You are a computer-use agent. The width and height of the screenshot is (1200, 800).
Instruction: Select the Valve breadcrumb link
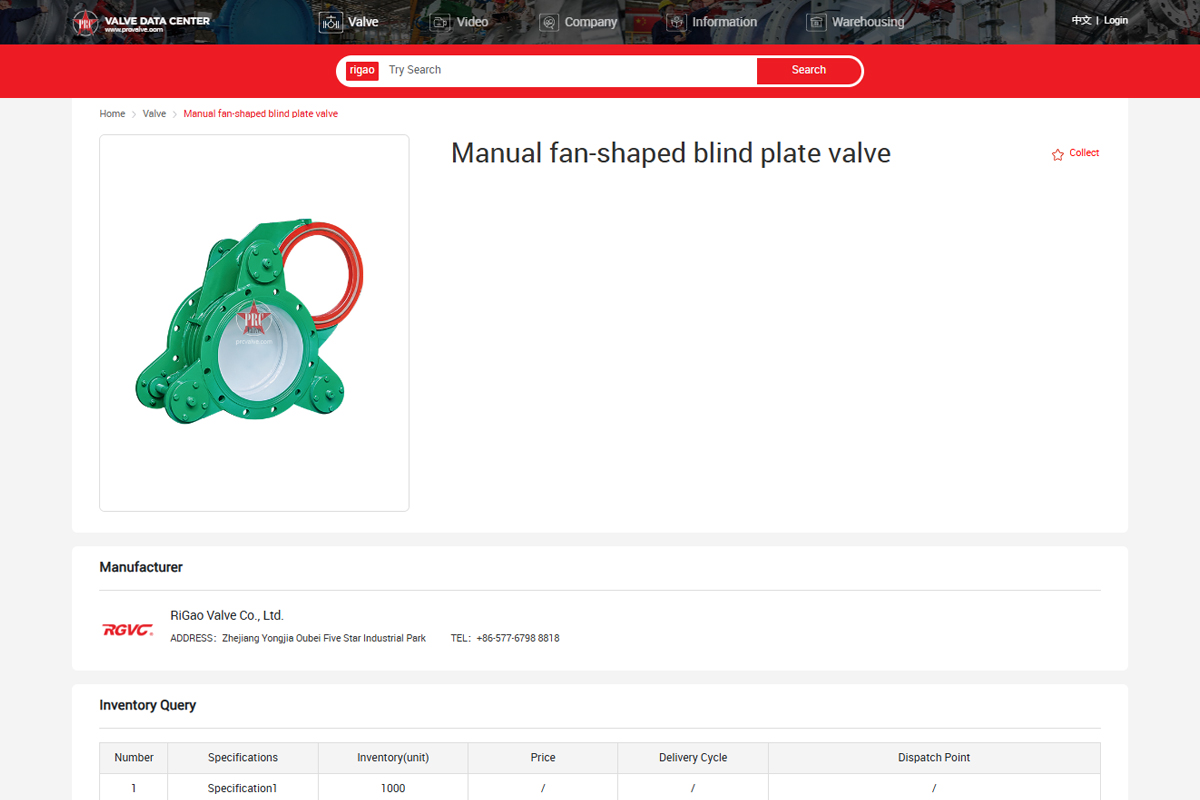pos(154,114)
